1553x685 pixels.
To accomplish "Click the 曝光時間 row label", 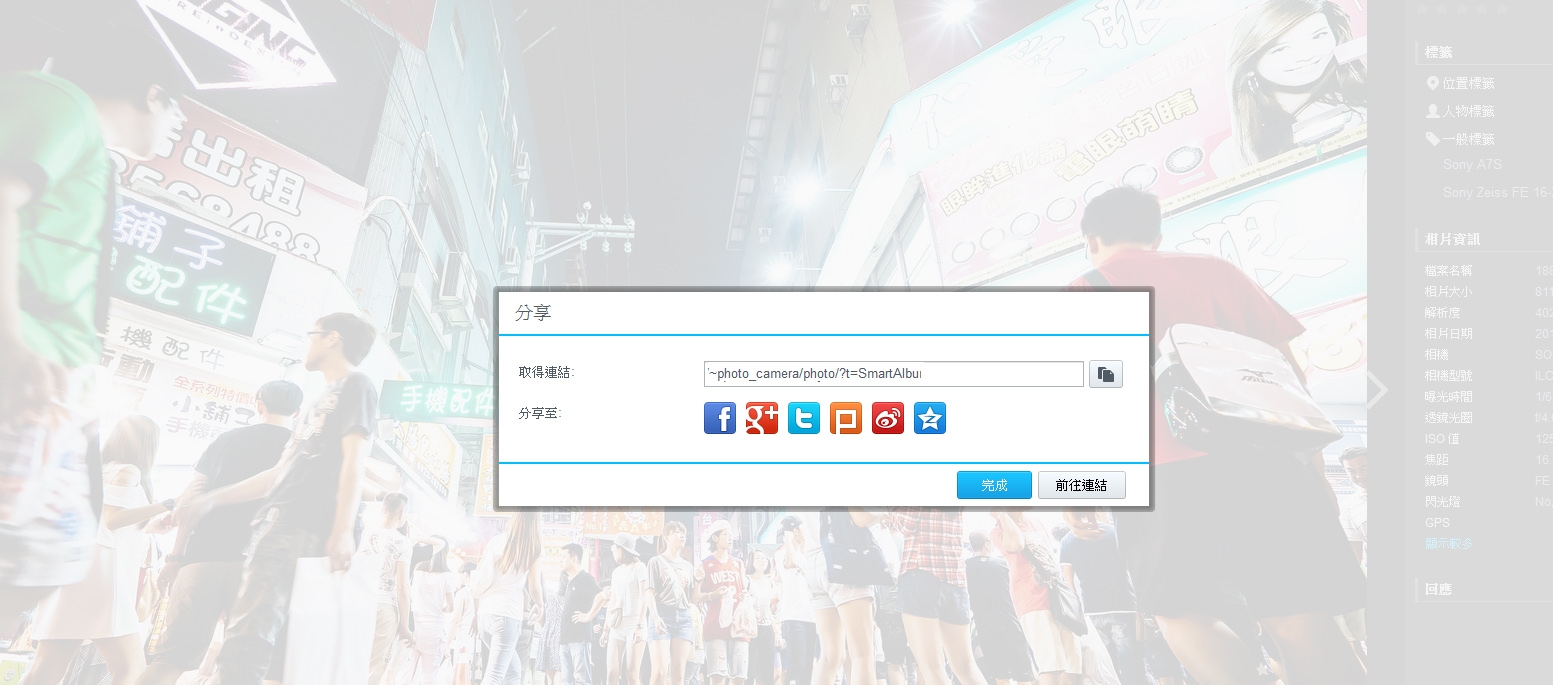I will coord(1448,397).
